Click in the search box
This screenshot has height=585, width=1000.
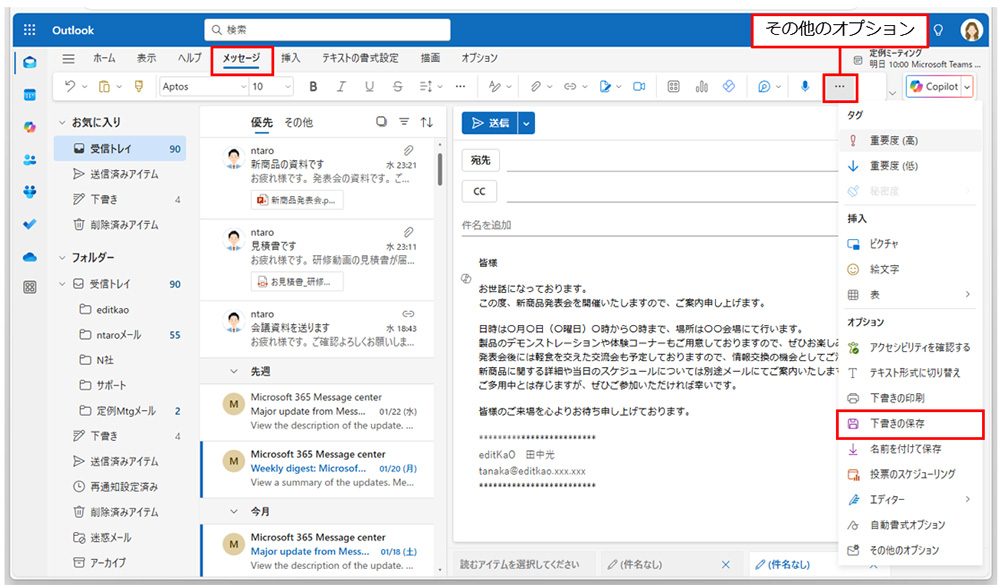327,29
